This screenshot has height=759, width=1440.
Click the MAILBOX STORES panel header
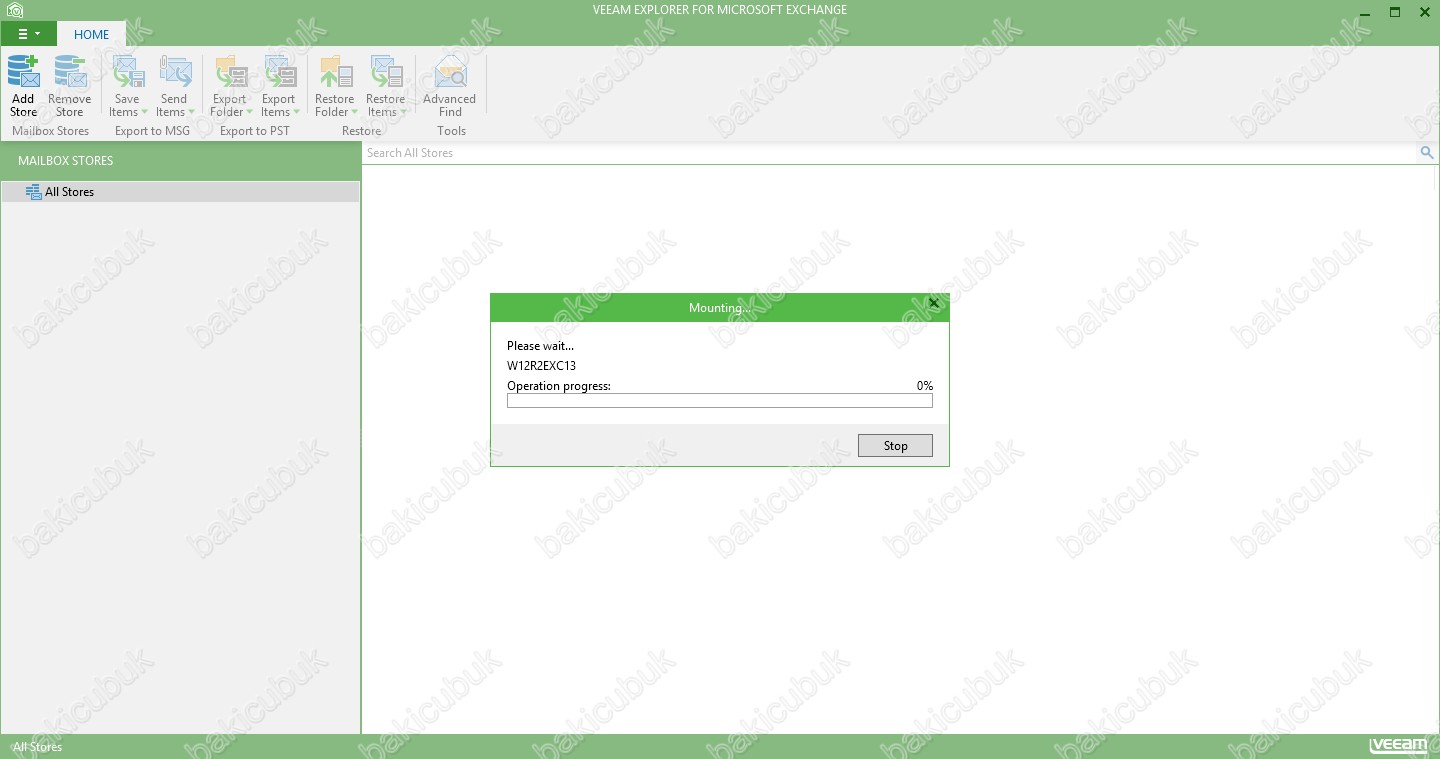(x=180, y=160)
